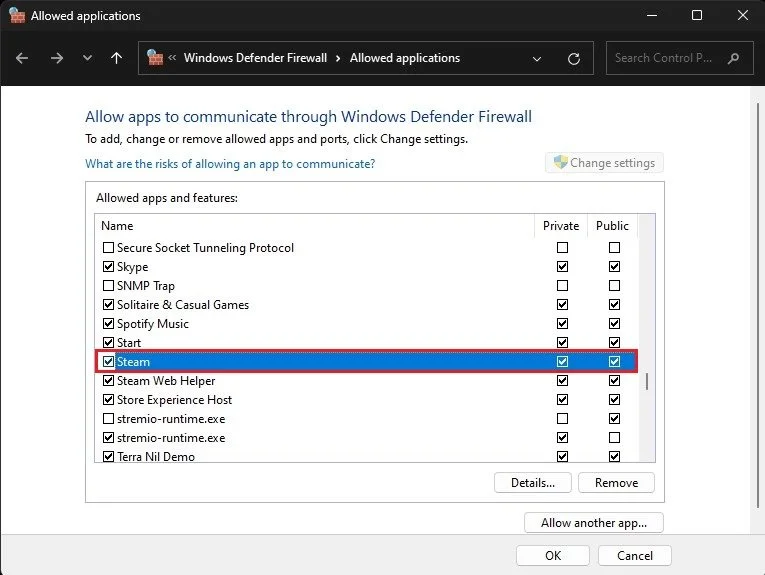Disable Private for Spotify Music
Image resolution: width=765 pixels, height=575 pixels.
click(563, 324)
